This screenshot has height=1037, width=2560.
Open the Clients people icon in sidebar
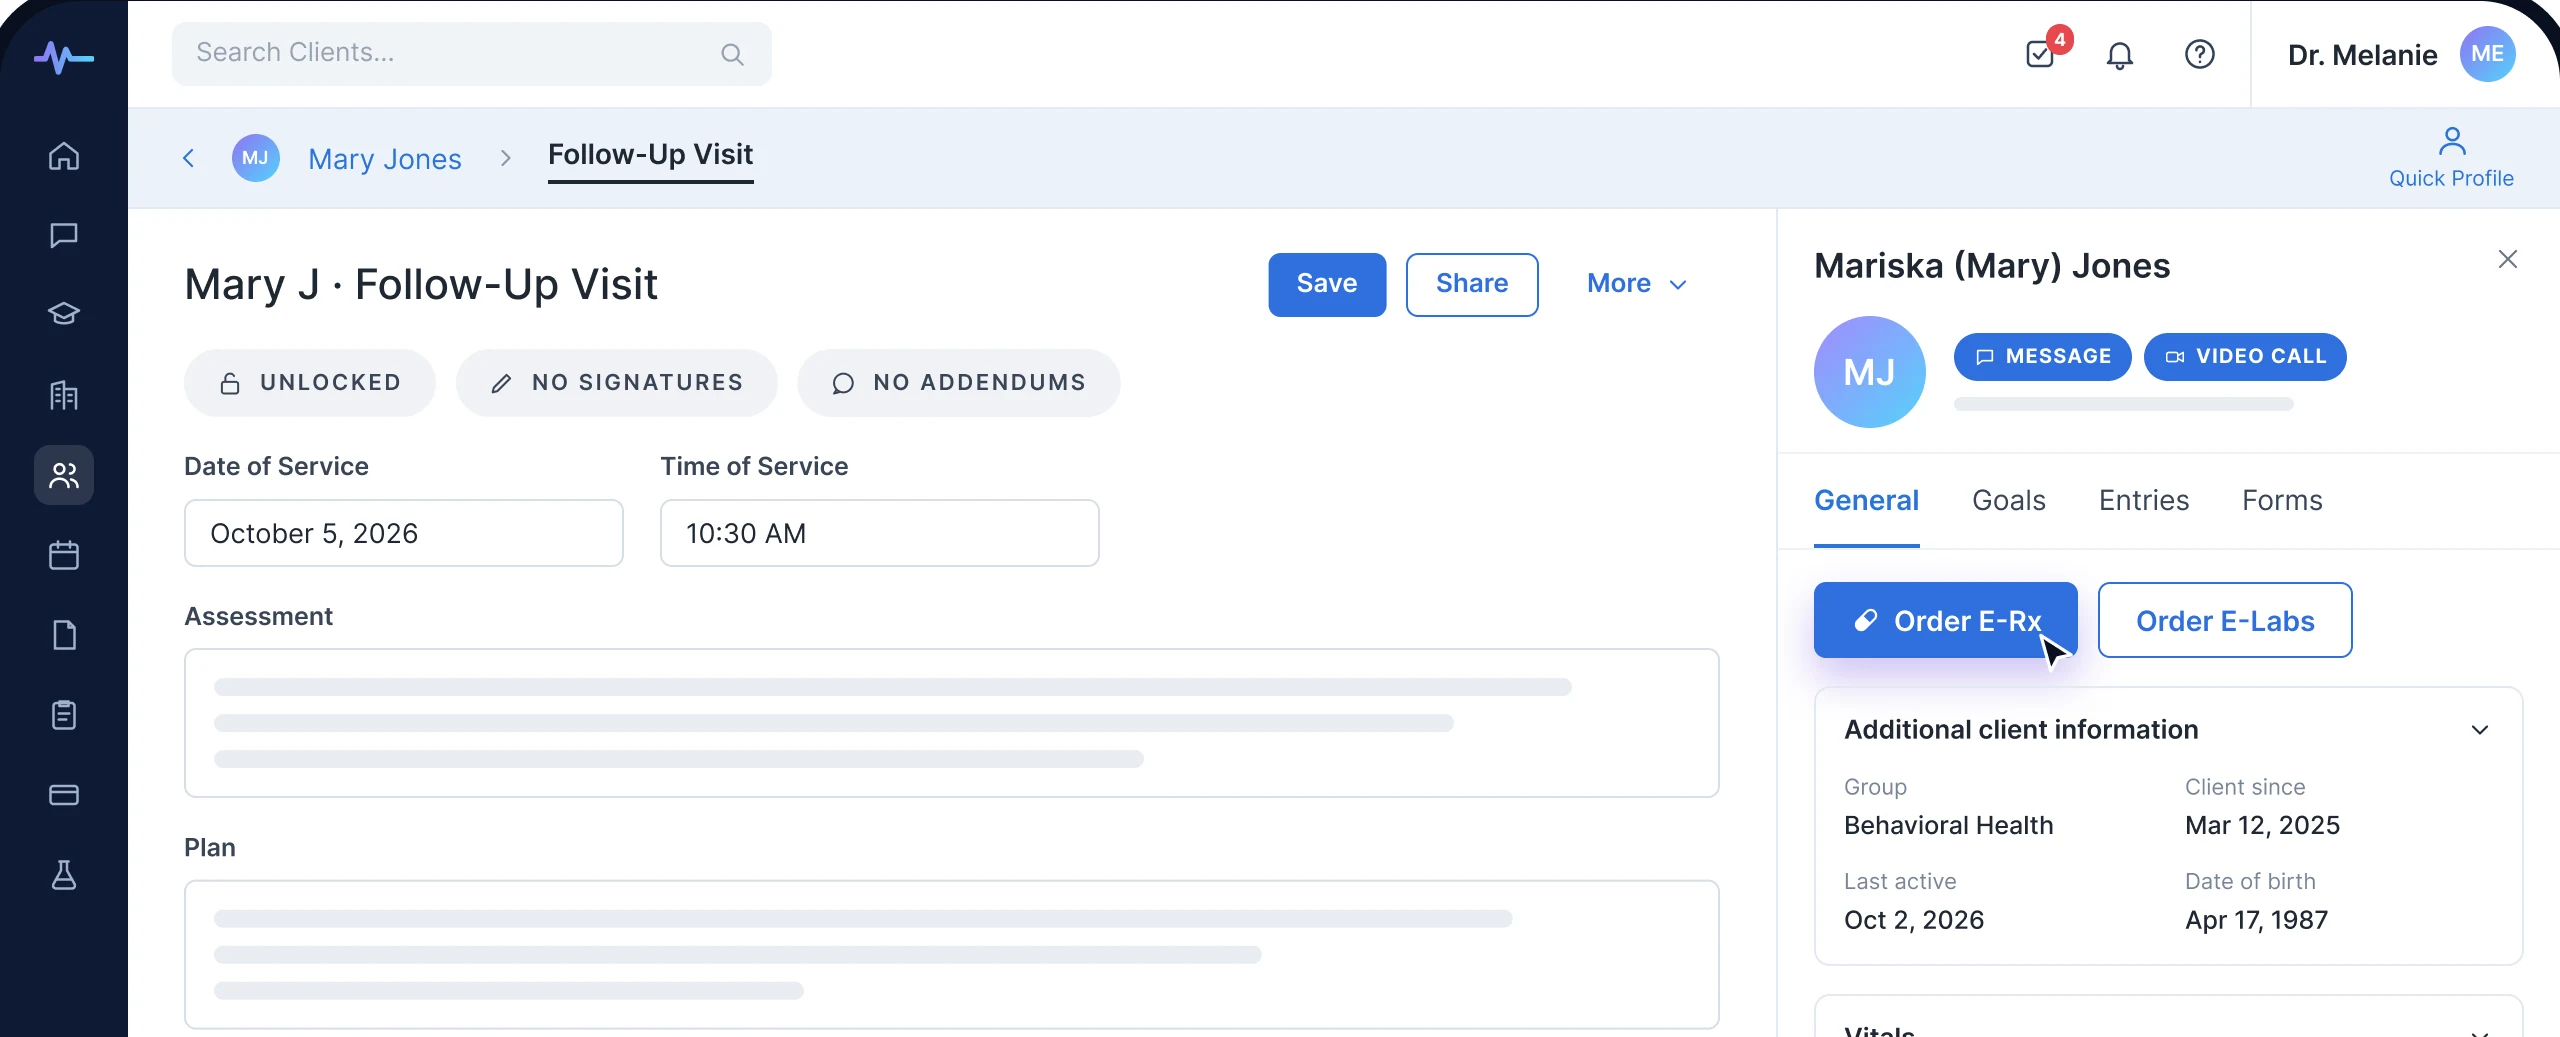tap(64, 475)
